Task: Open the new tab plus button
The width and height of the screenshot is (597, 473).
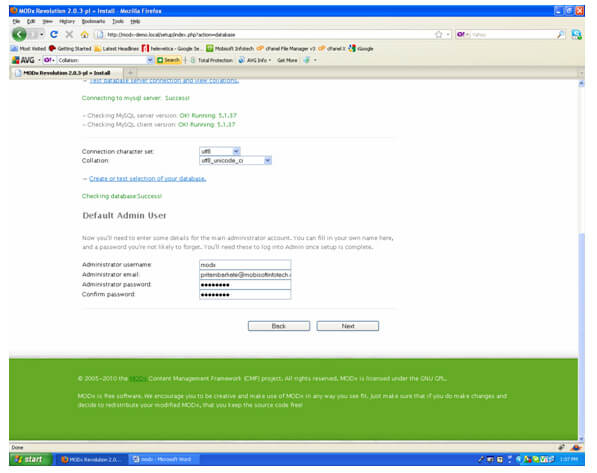Action: (130, 72)
